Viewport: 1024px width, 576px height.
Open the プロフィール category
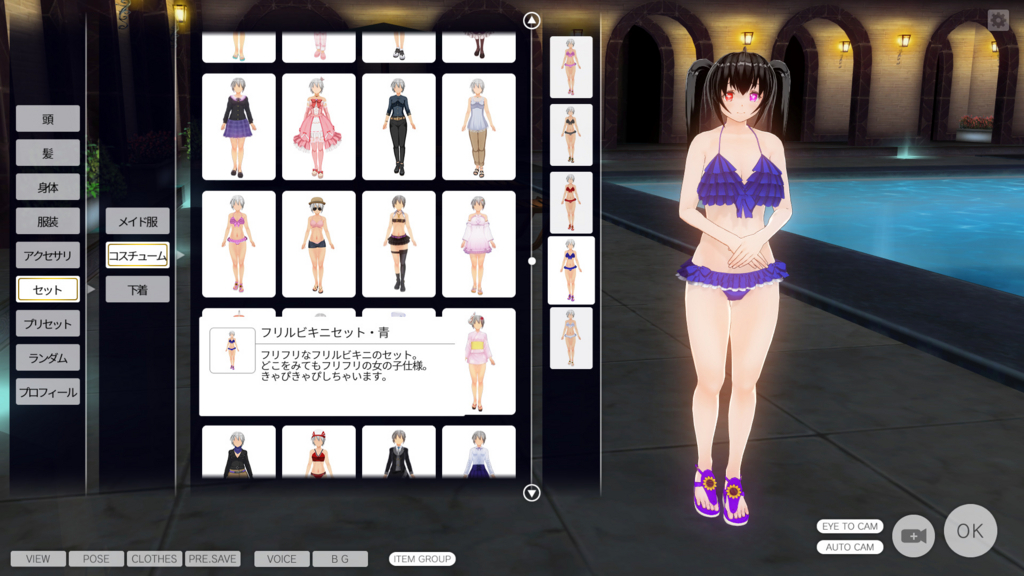tap(48, 392)
